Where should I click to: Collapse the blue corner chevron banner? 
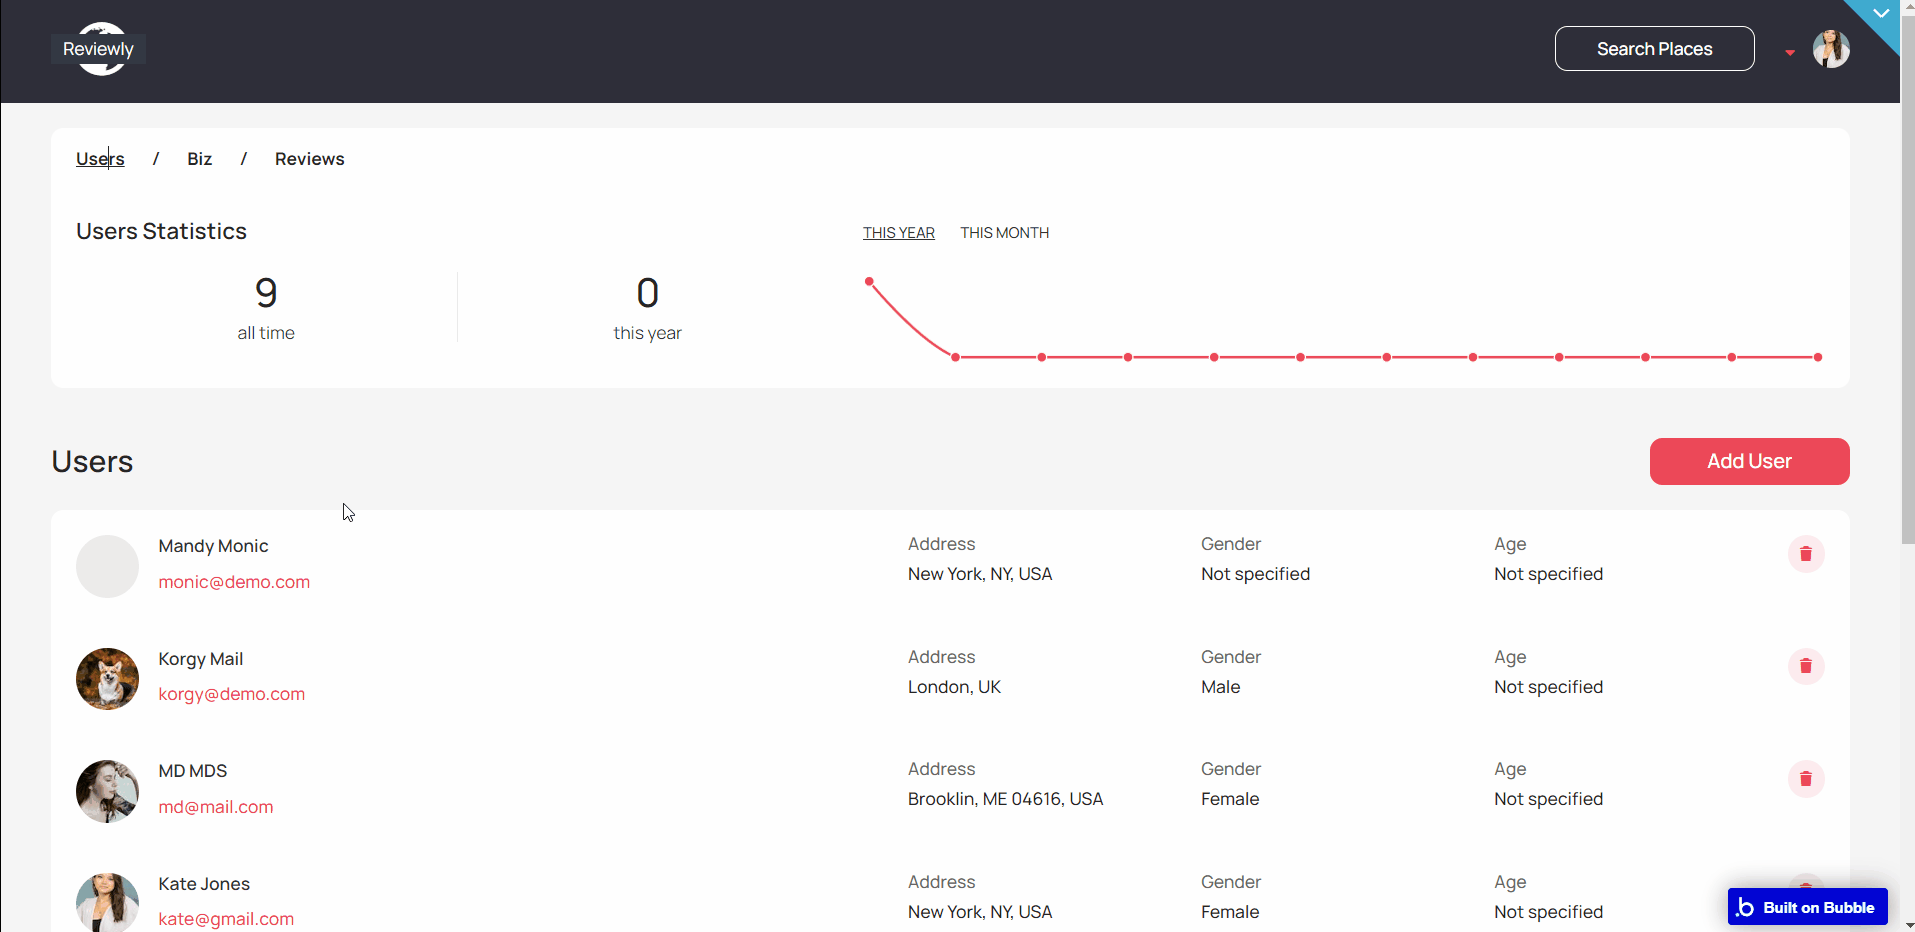[1880, 14]
